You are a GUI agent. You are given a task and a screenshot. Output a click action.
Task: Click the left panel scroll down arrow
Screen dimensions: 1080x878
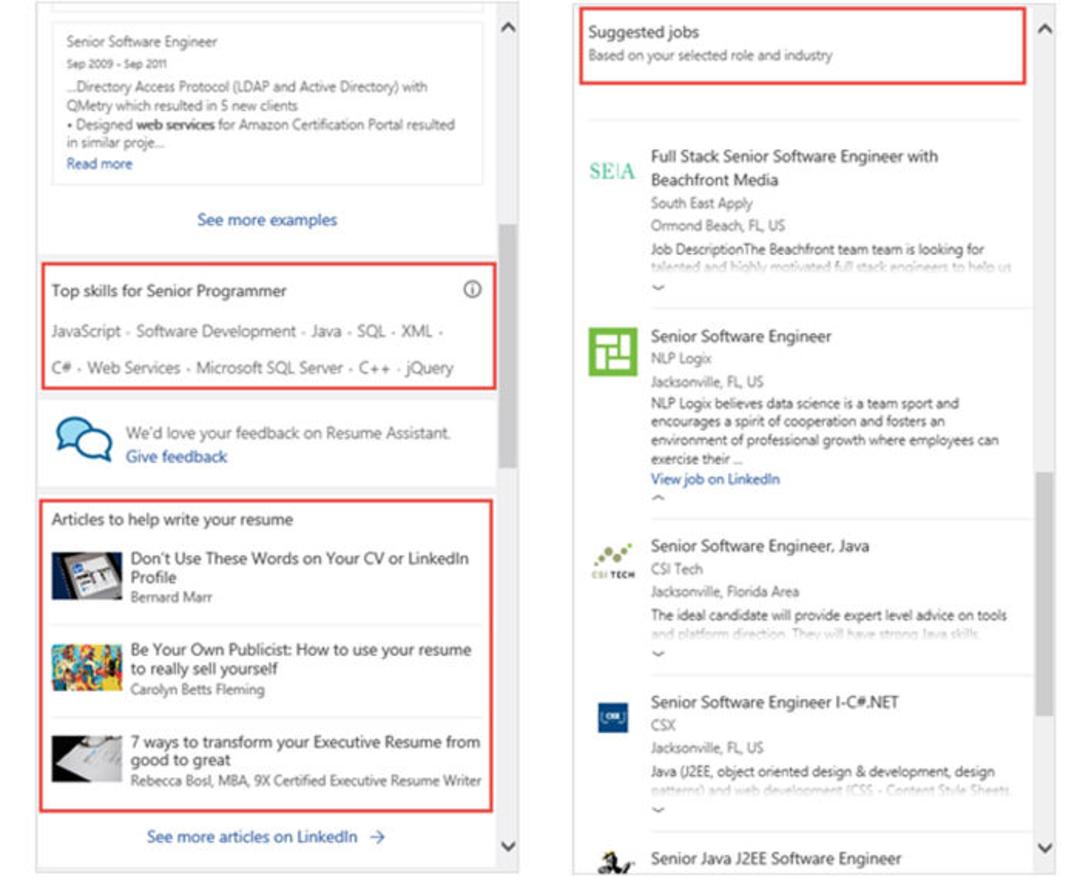508,846
